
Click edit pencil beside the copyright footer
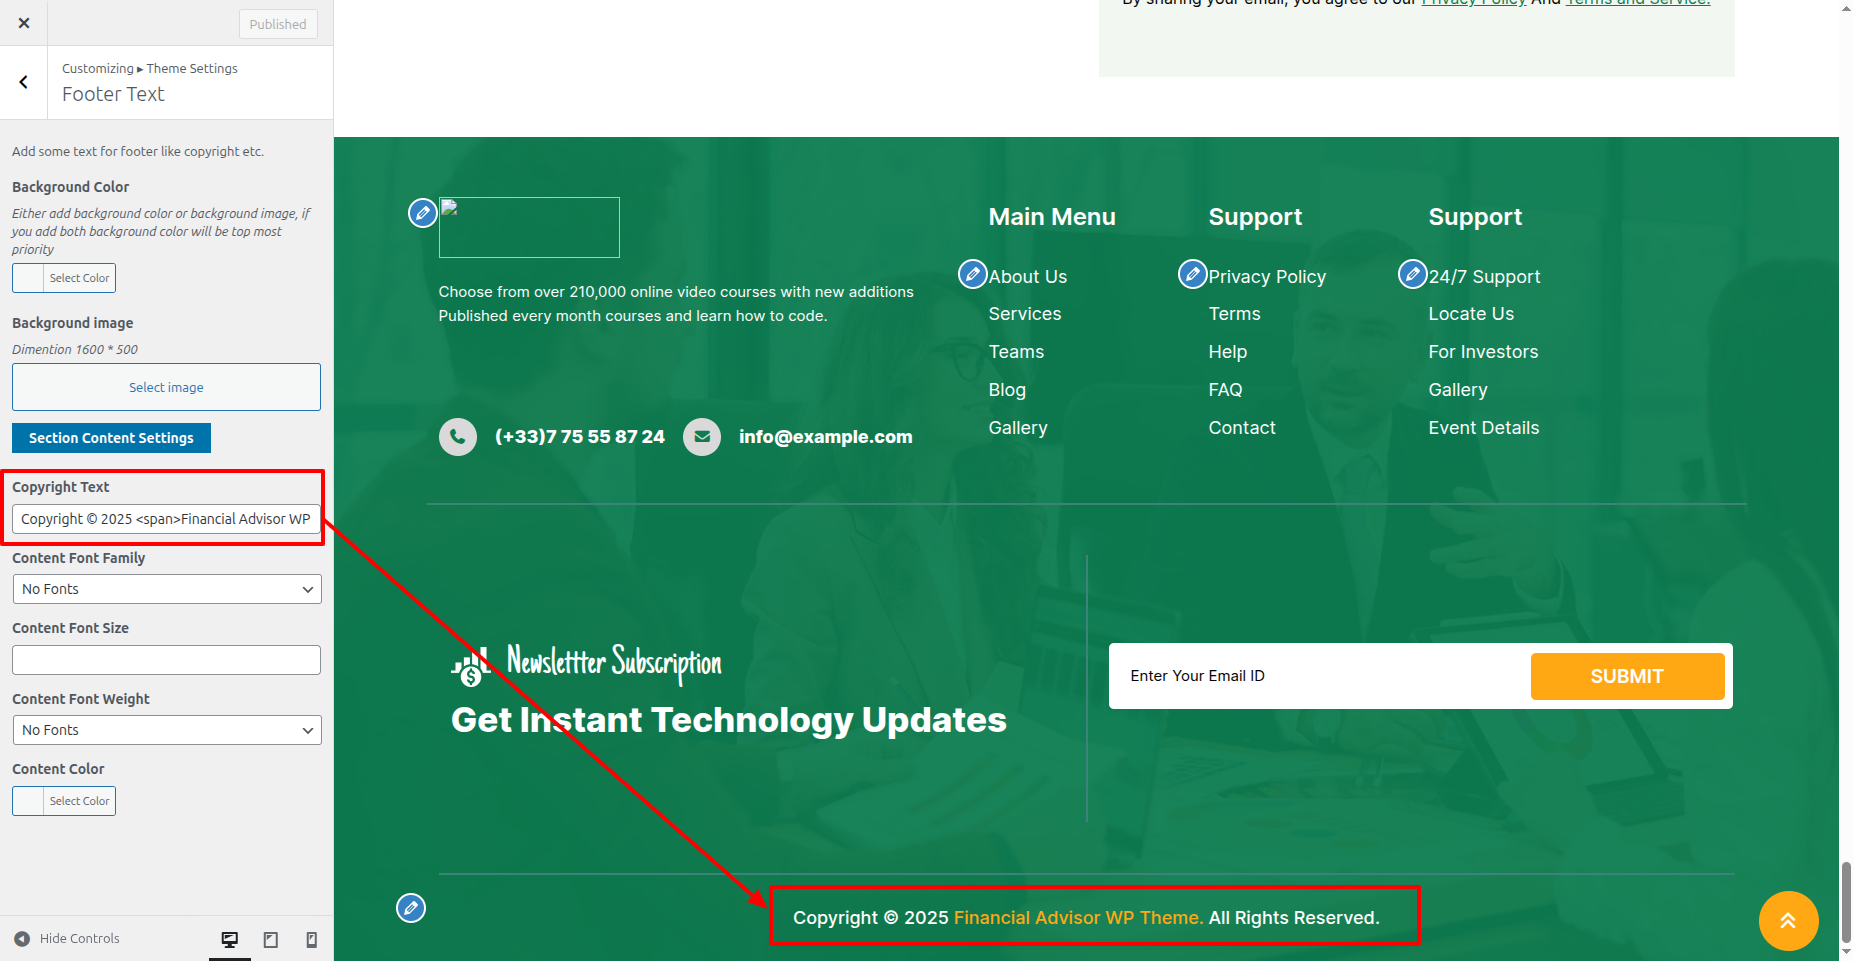411,908
